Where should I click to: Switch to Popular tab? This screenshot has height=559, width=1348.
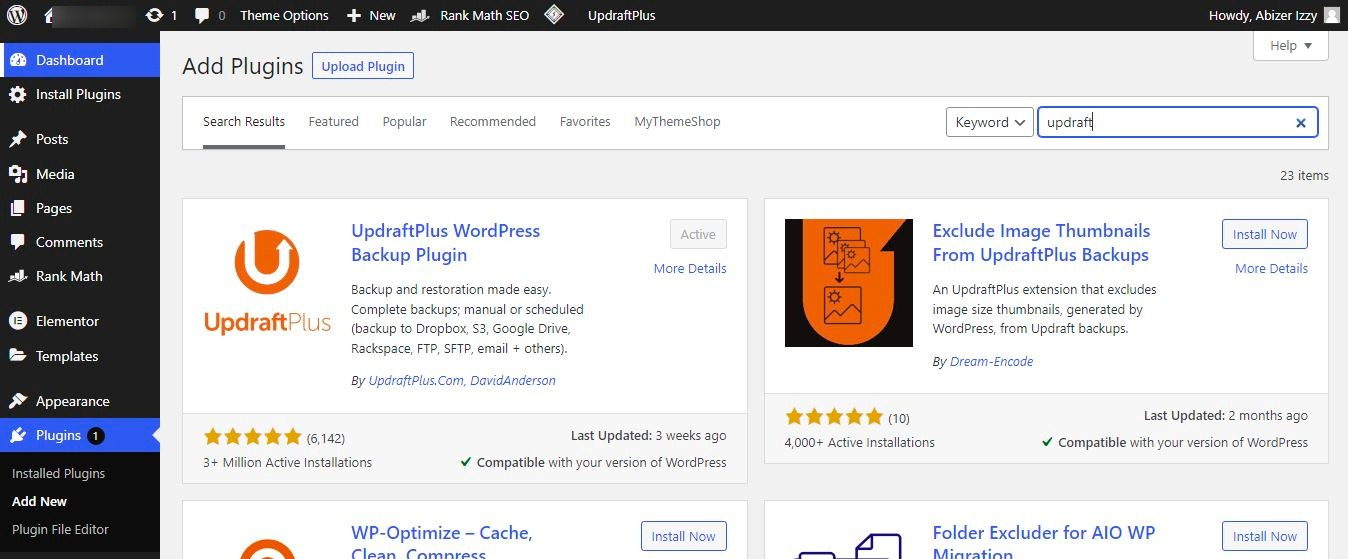404,122
